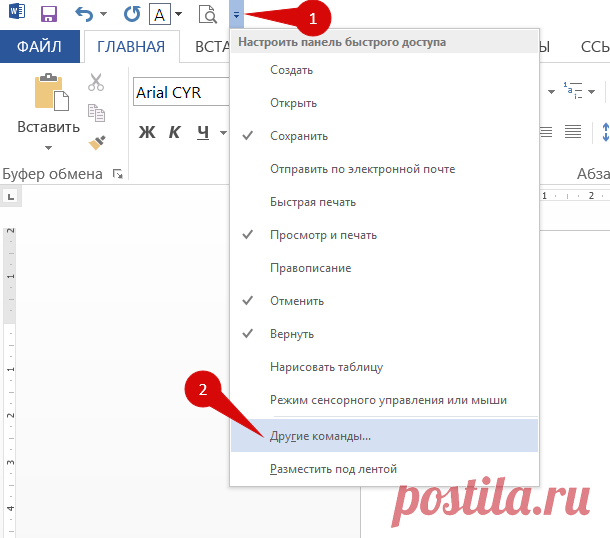
Task: Toggle bold Ж formatting
Action: (x=147, y=133)
